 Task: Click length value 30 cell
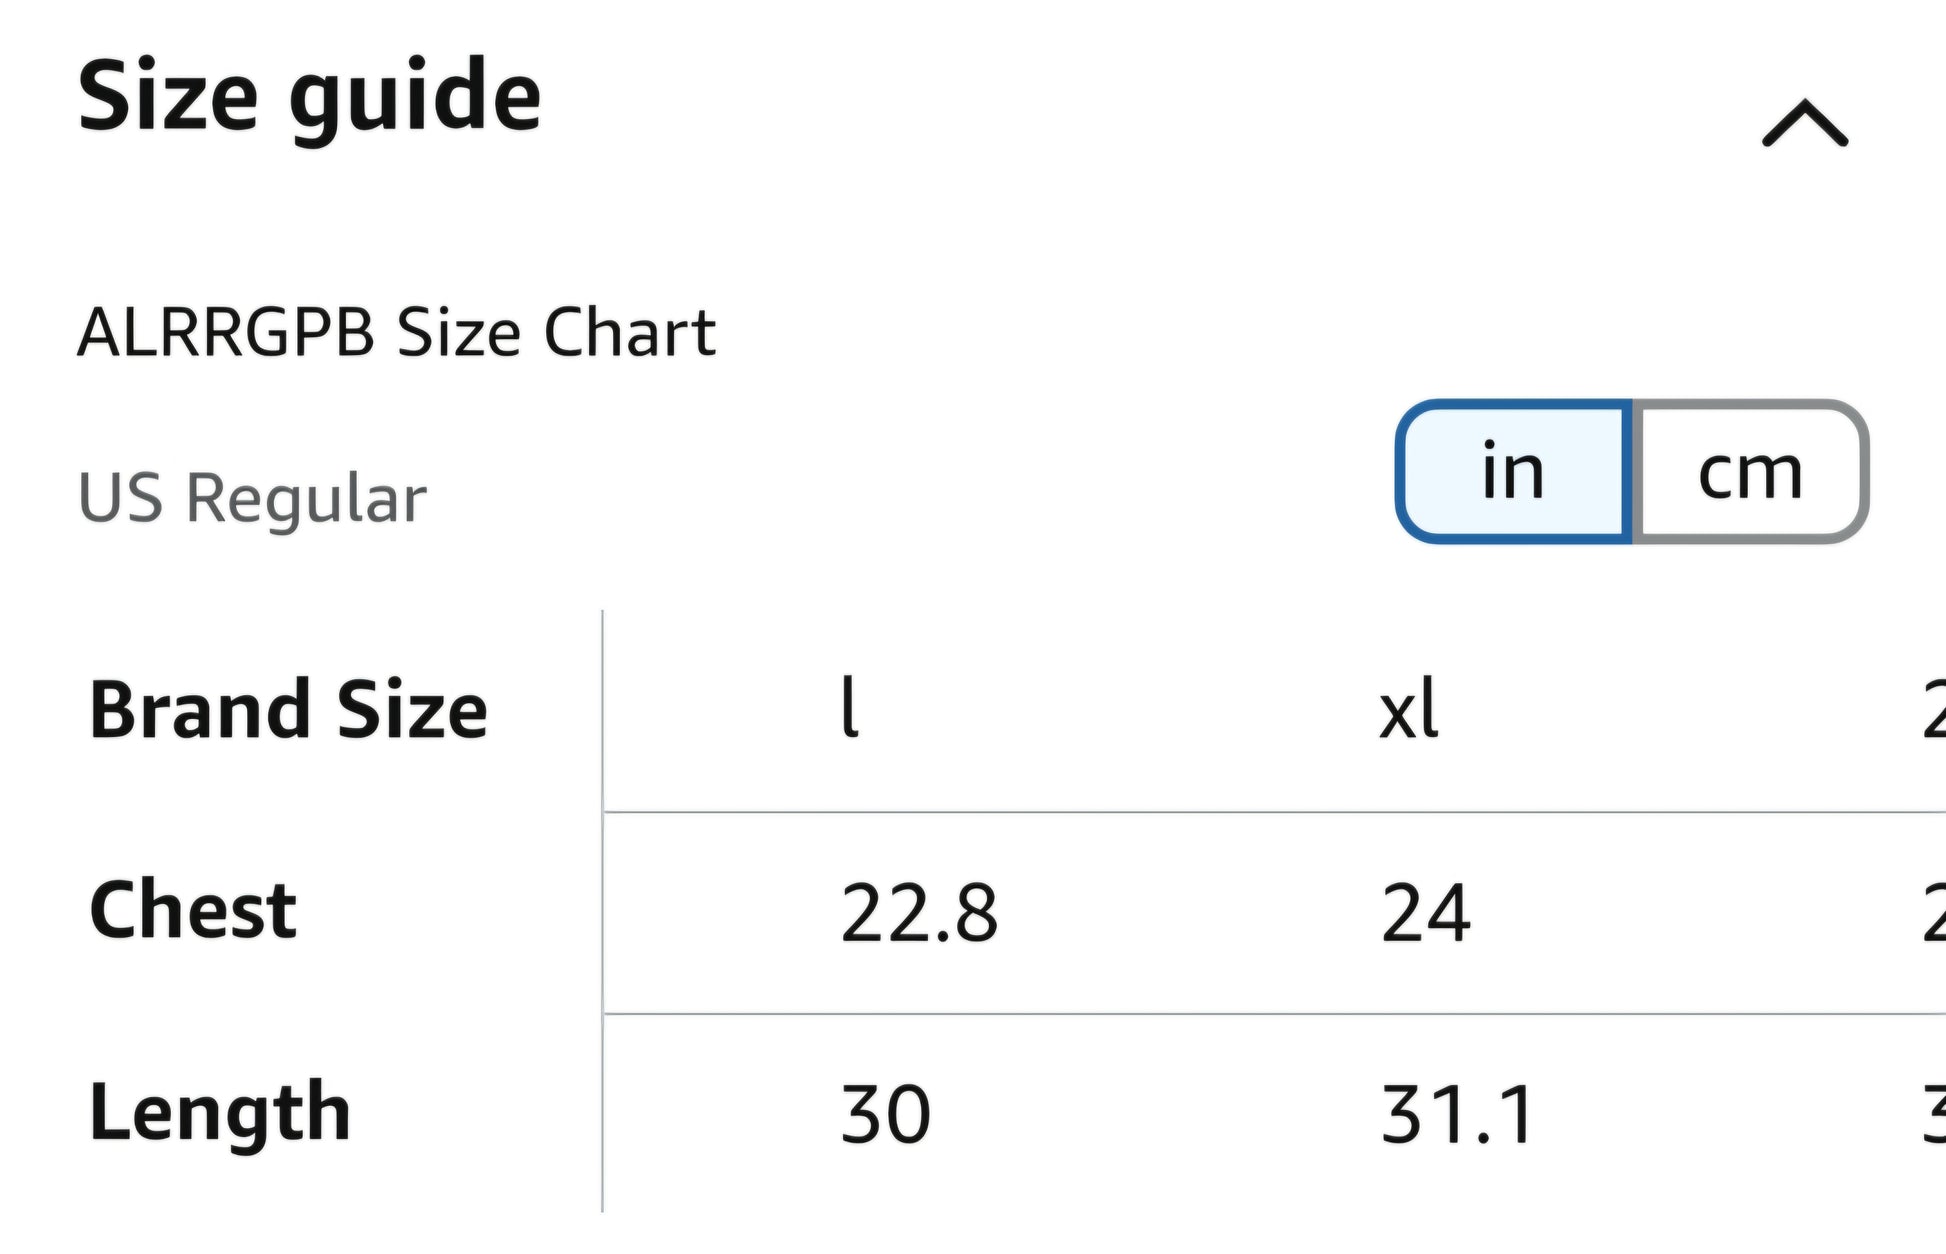click(x=885, y=1114)
